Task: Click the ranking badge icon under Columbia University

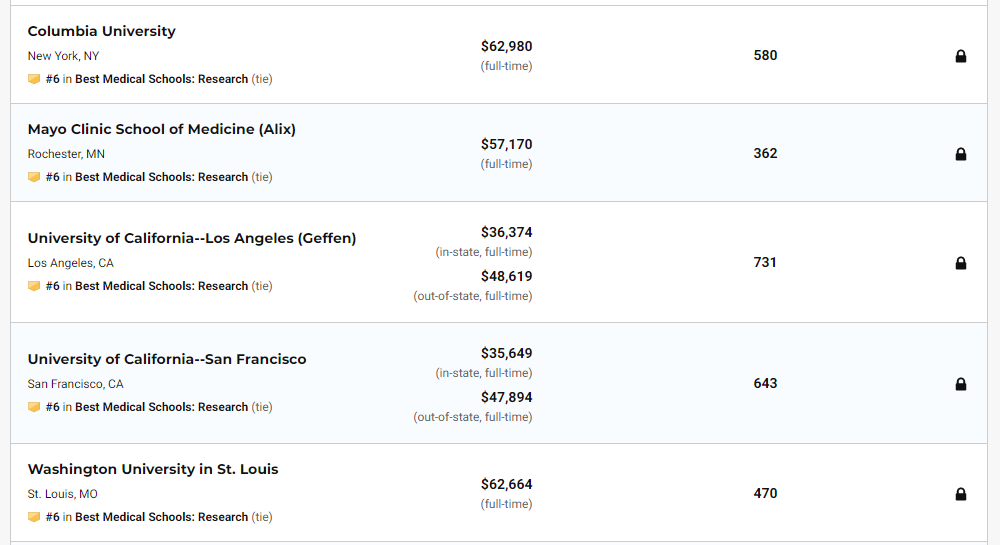Action: 34,79
